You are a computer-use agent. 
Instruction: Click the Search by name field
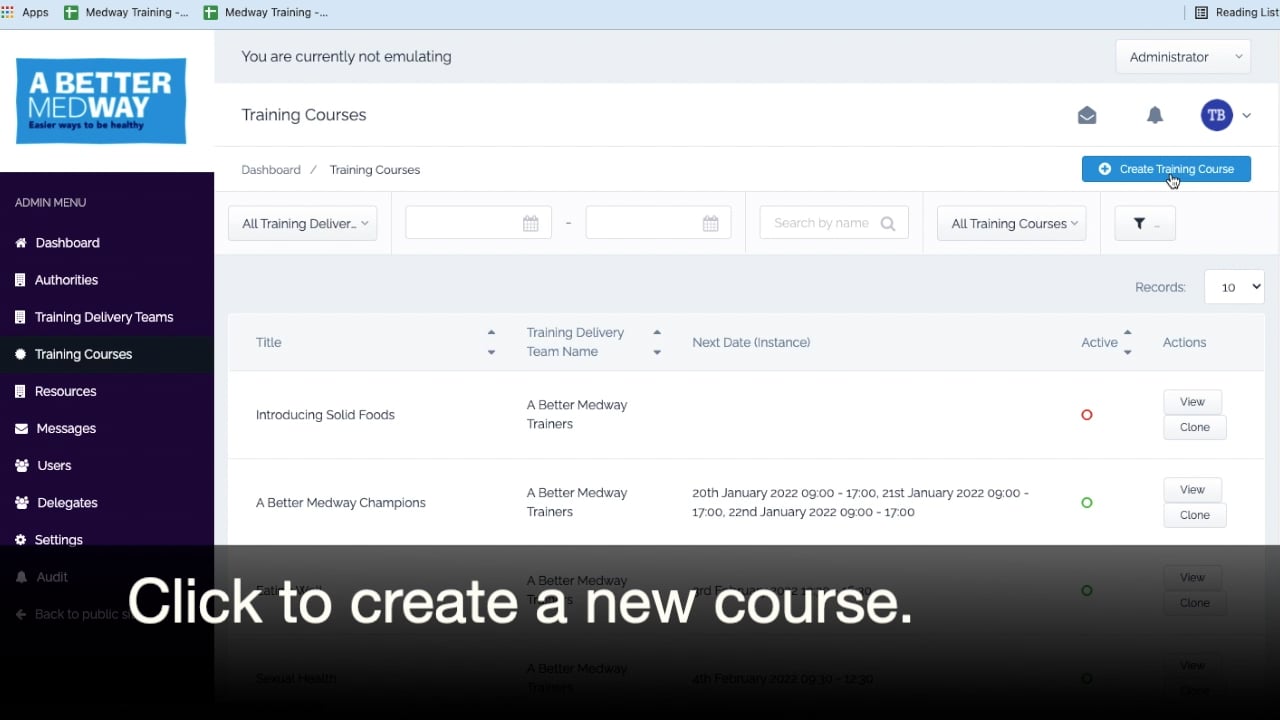(834, 223)
